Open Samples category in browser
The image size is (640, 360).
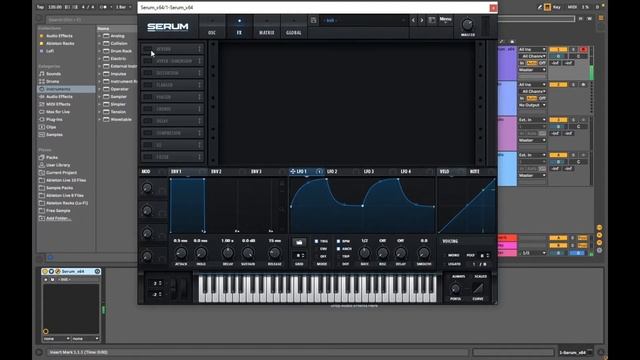click(x=54, y=135)
